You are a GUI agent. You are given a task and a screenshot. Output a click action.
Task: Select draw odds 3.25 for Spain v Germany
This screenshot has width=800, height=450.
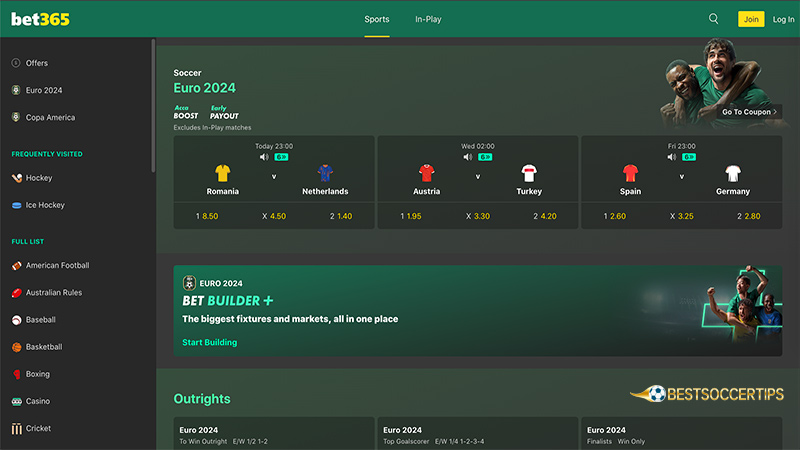click(x=682, y=216)
